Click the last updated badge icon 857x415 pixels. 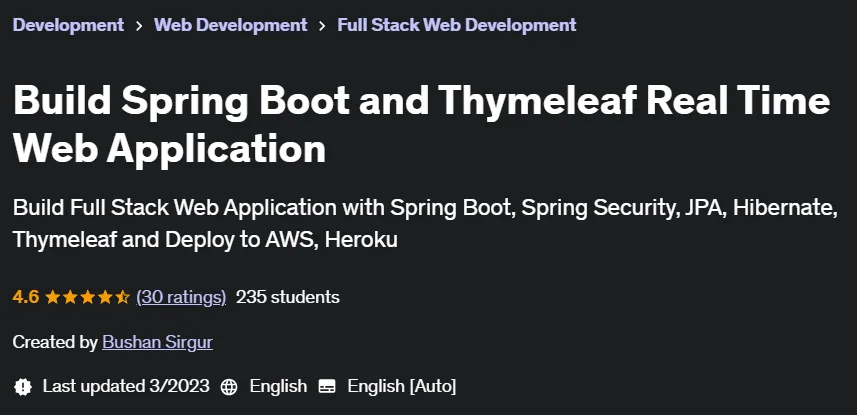pyautogui.click(x=23, y=387)
